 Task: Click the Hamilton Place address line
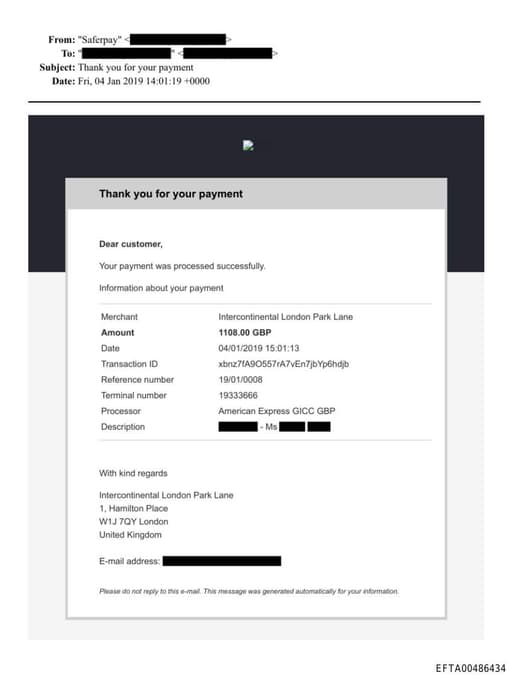(x=134, y=508)
